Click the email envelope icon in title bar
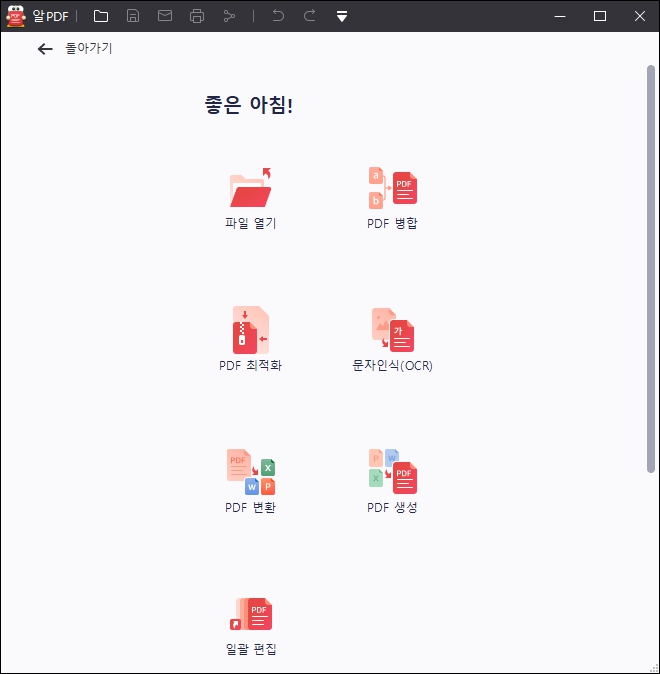 [x=165, y=16]
